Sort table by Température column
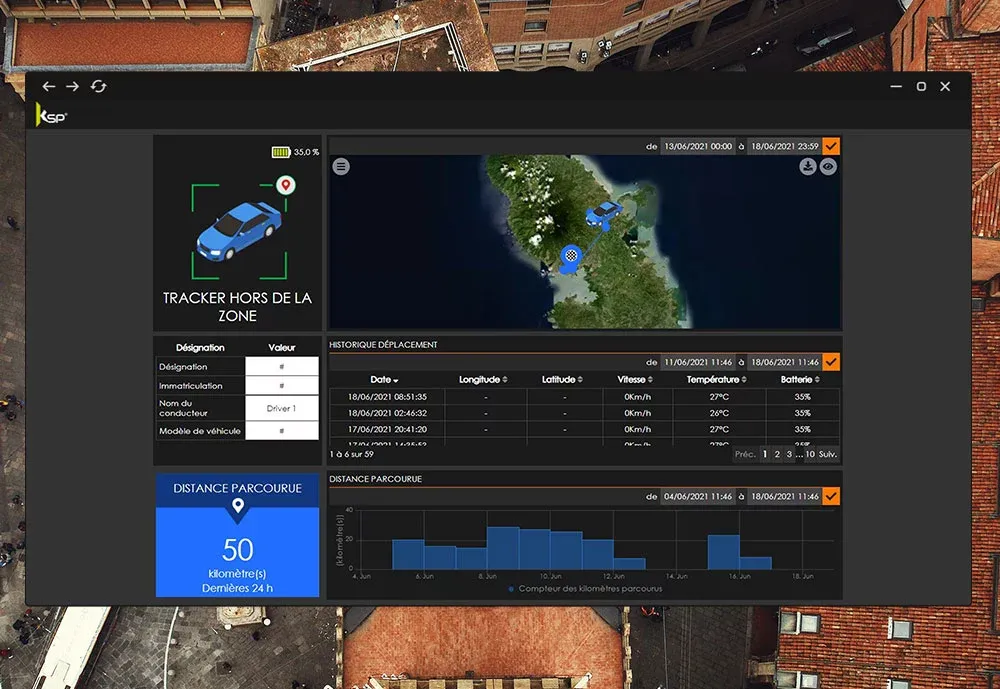This screenshot has height=689, width=1000. point(717,380)
